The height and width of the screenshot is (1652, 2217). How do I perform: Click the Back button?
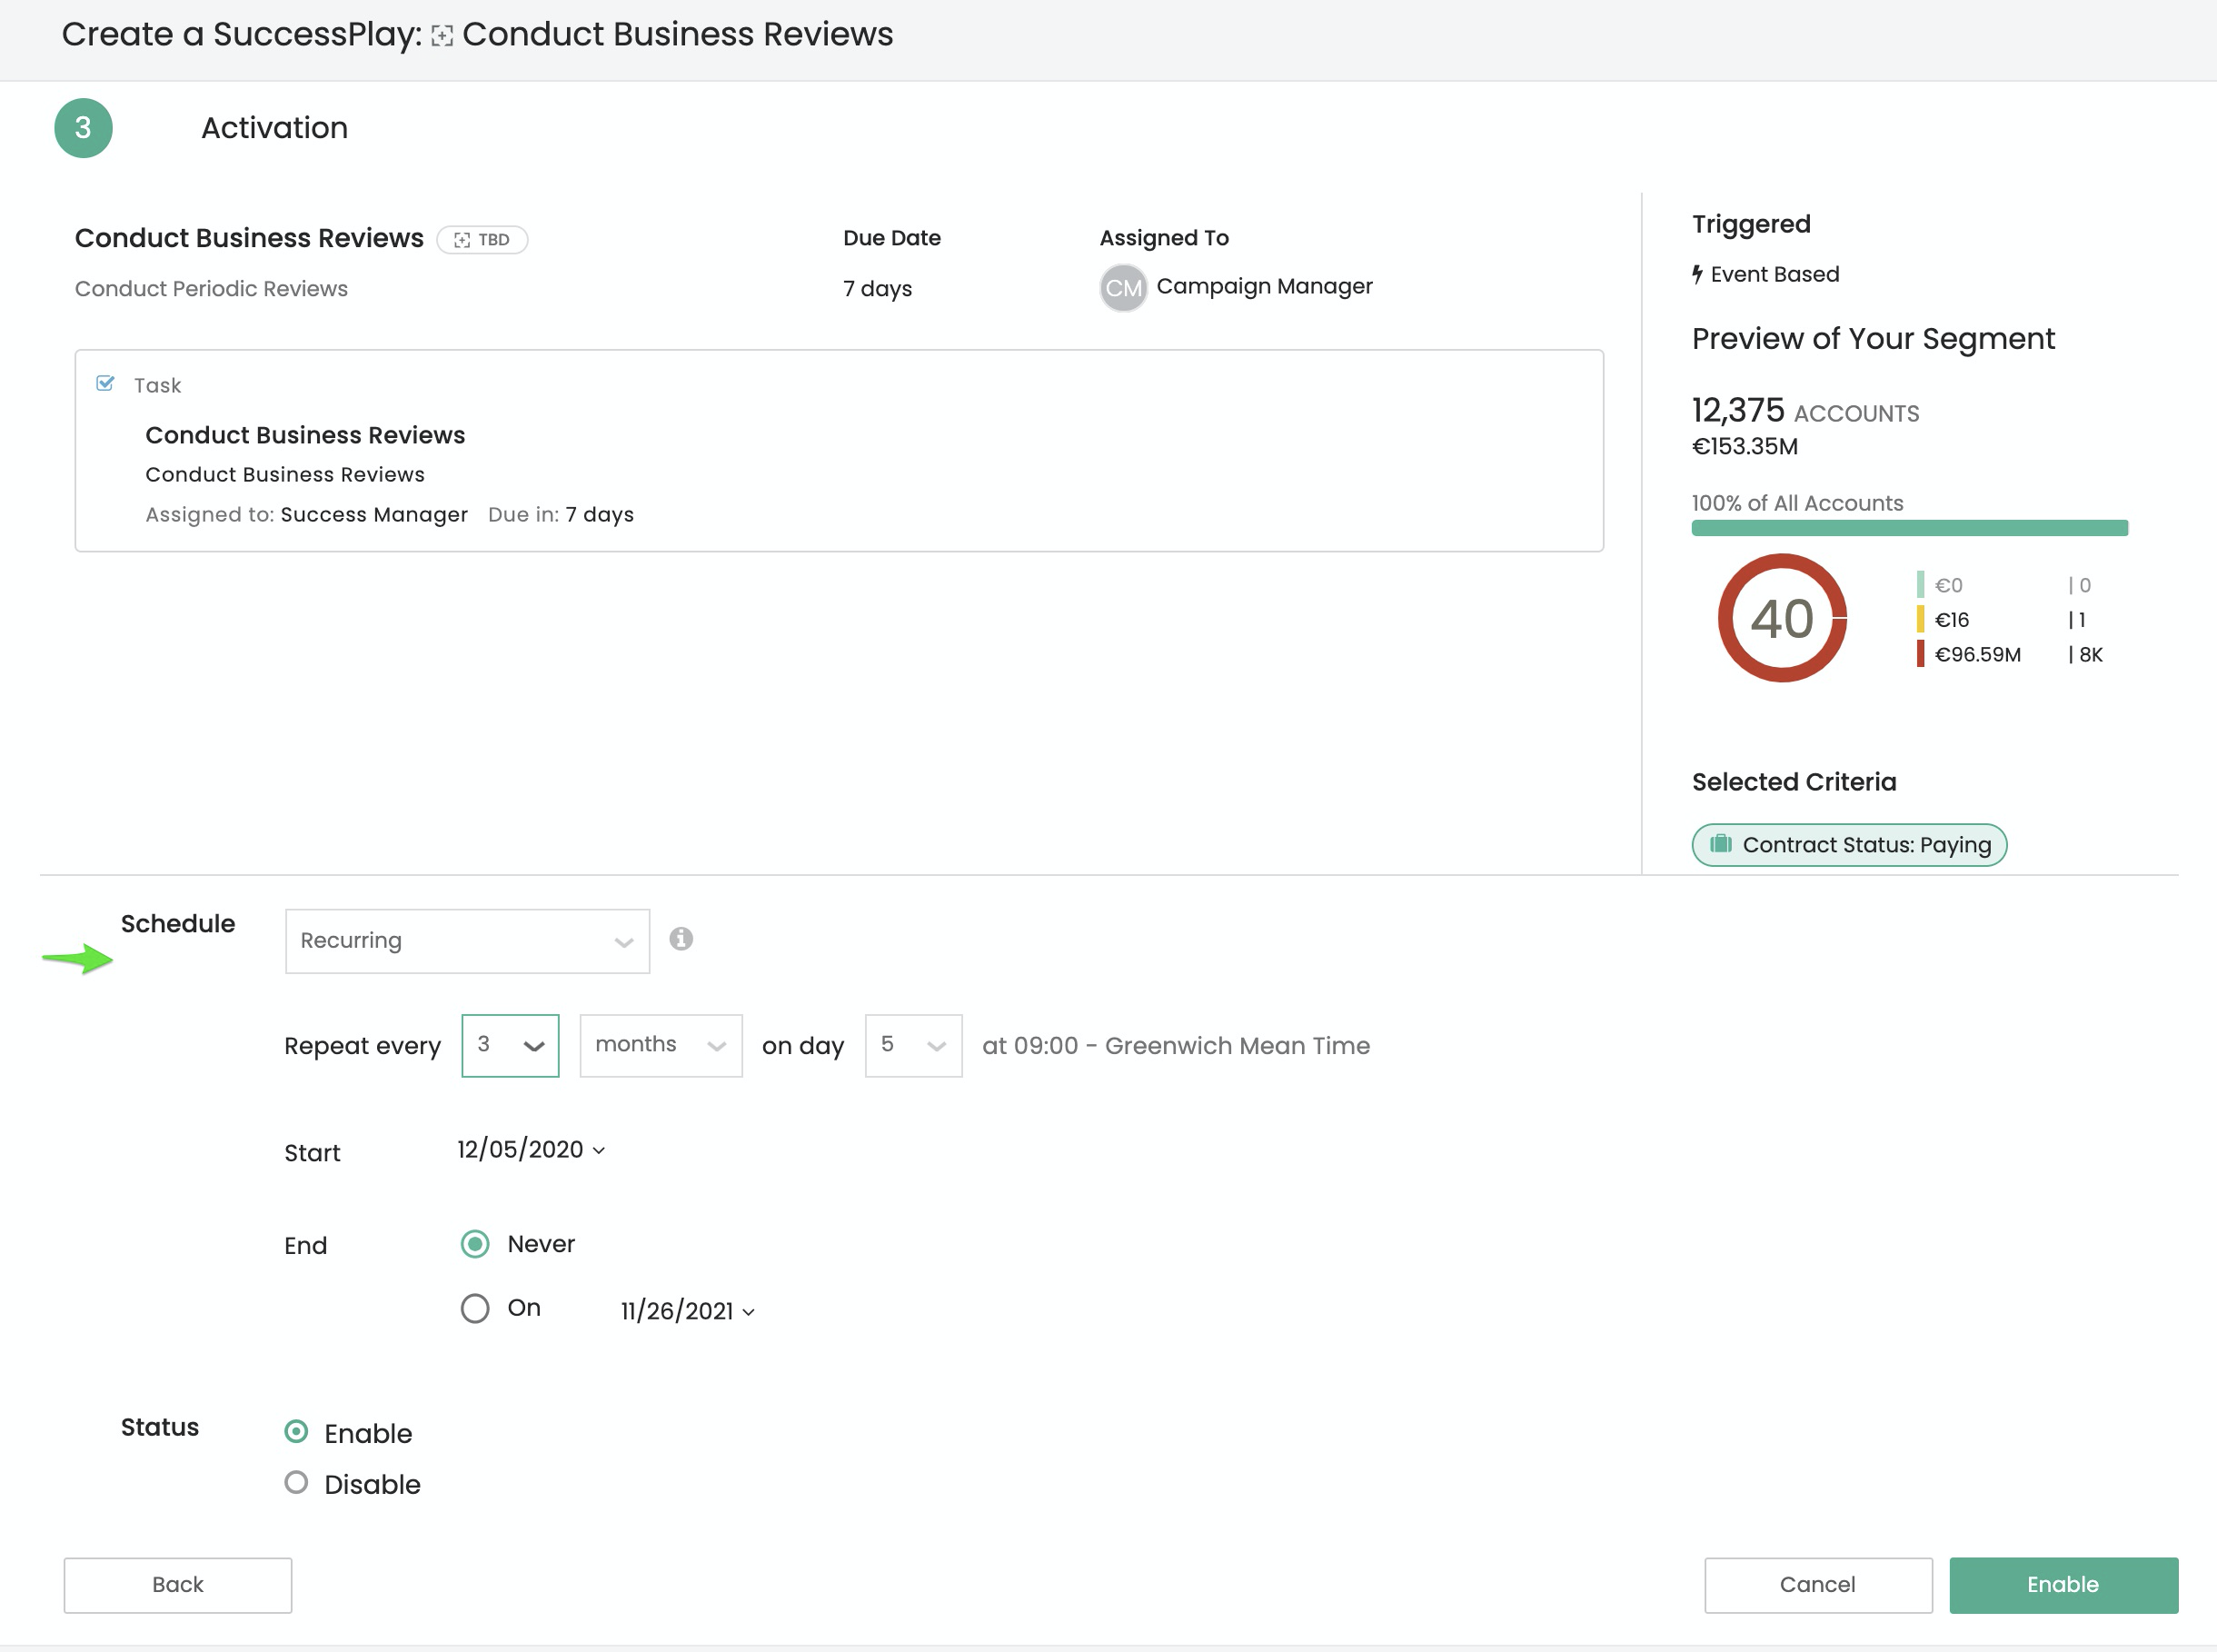pos(178,1585)
